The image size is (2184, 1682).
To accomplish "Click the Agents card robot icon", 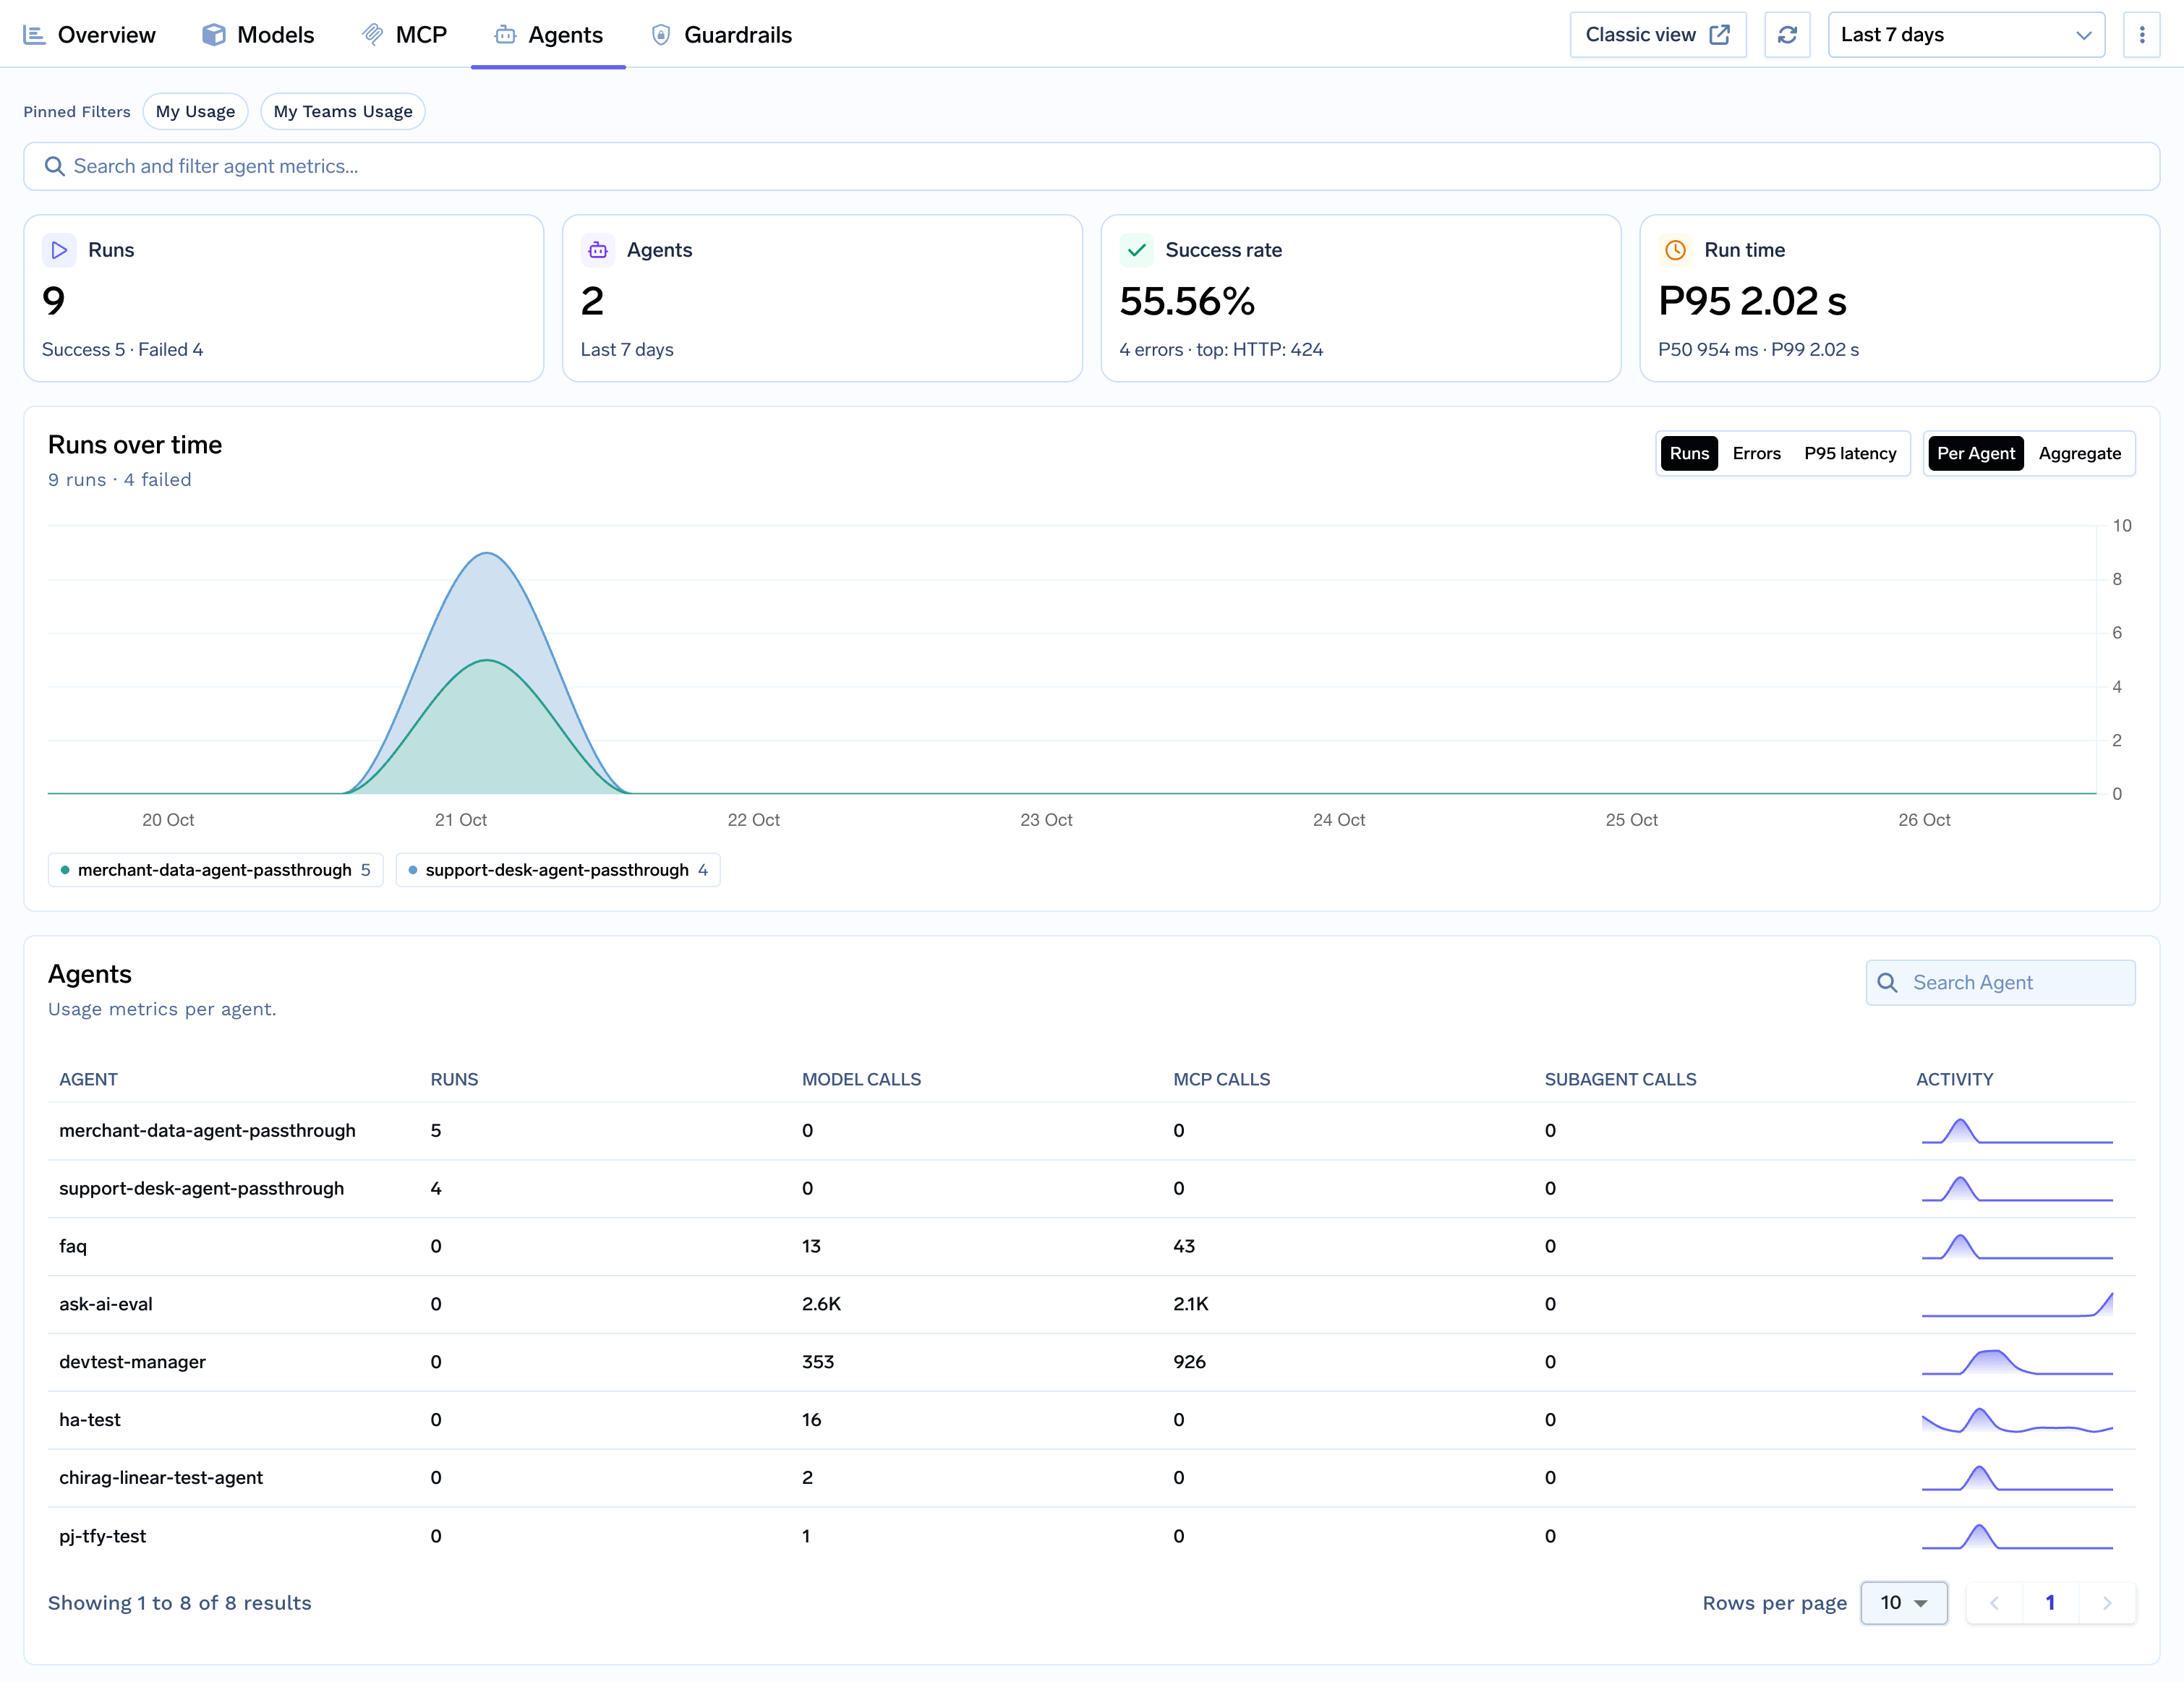I will (x=598, y=250).
